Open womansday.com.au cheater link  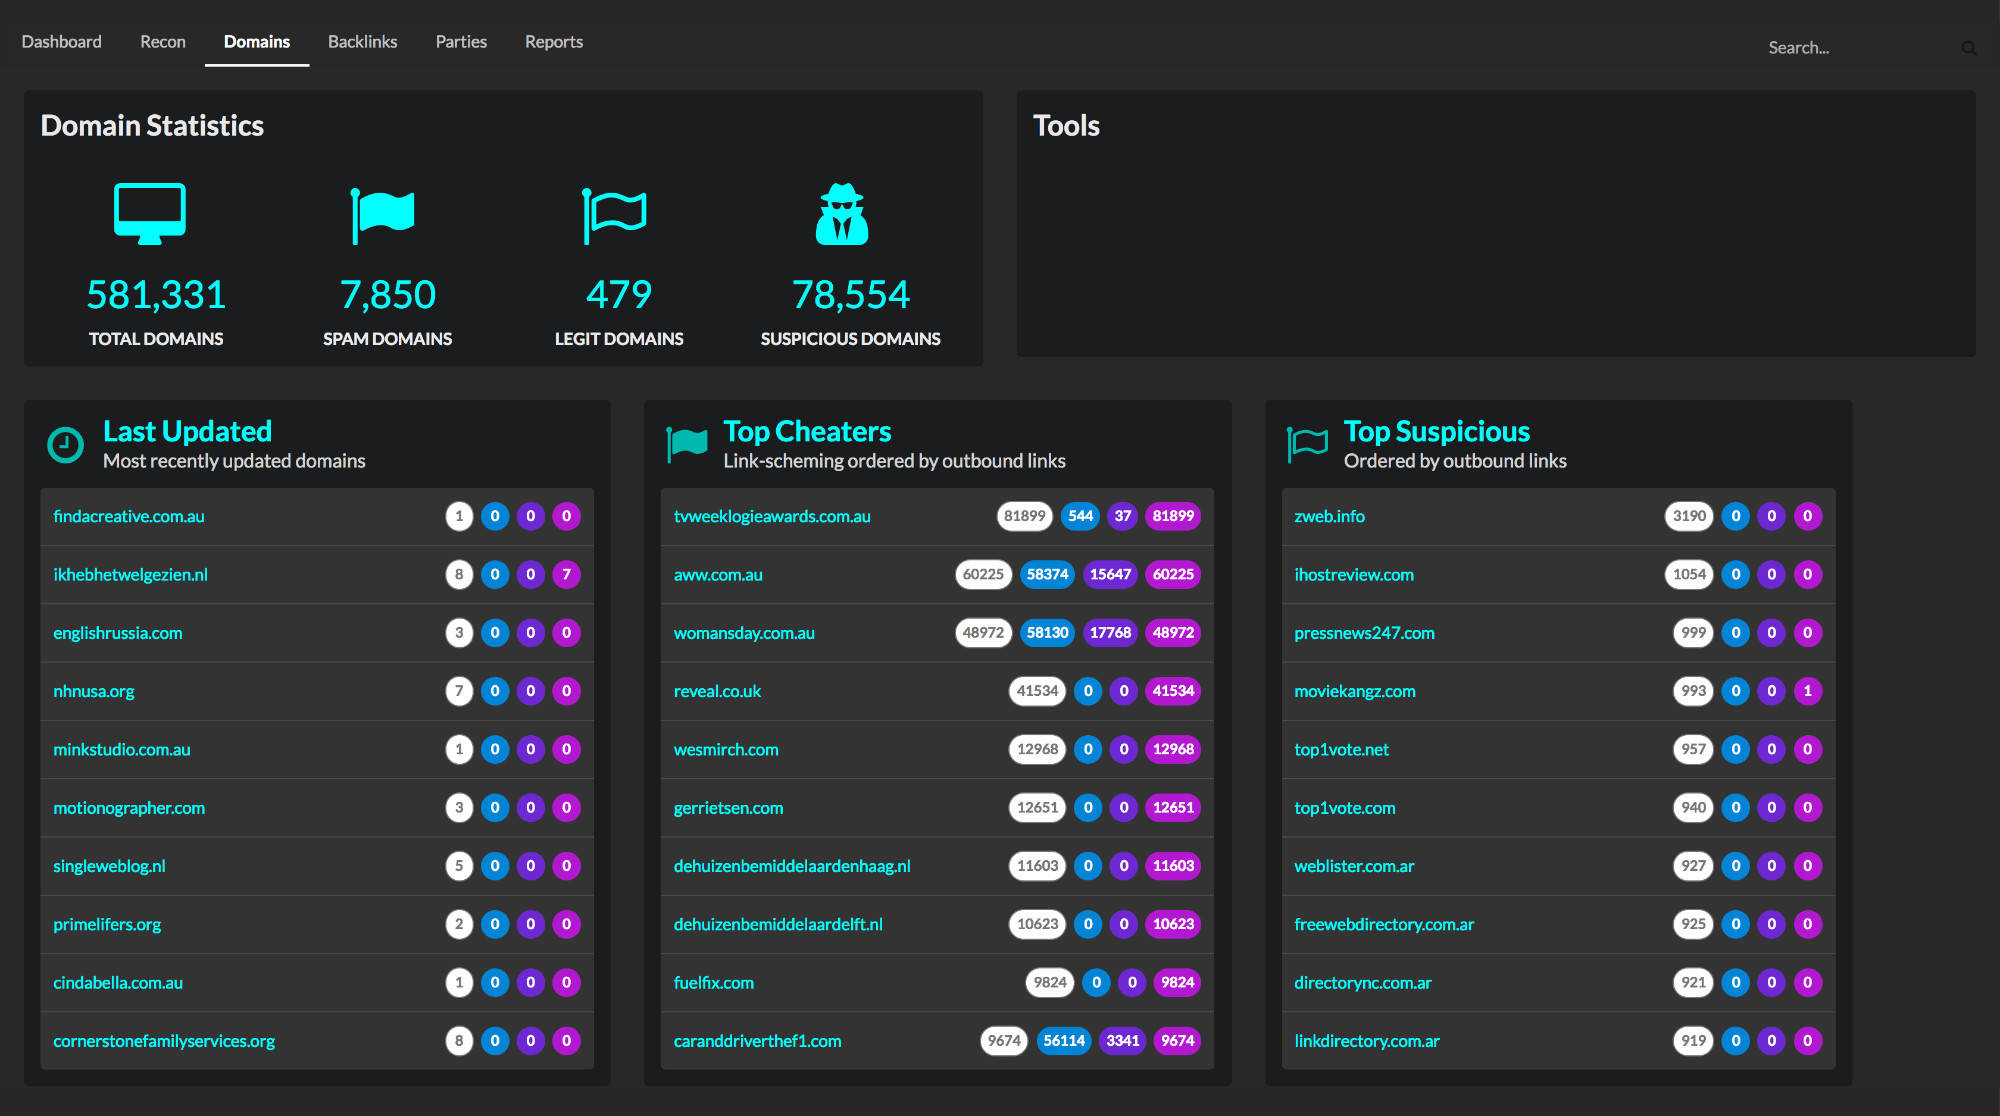744,633
